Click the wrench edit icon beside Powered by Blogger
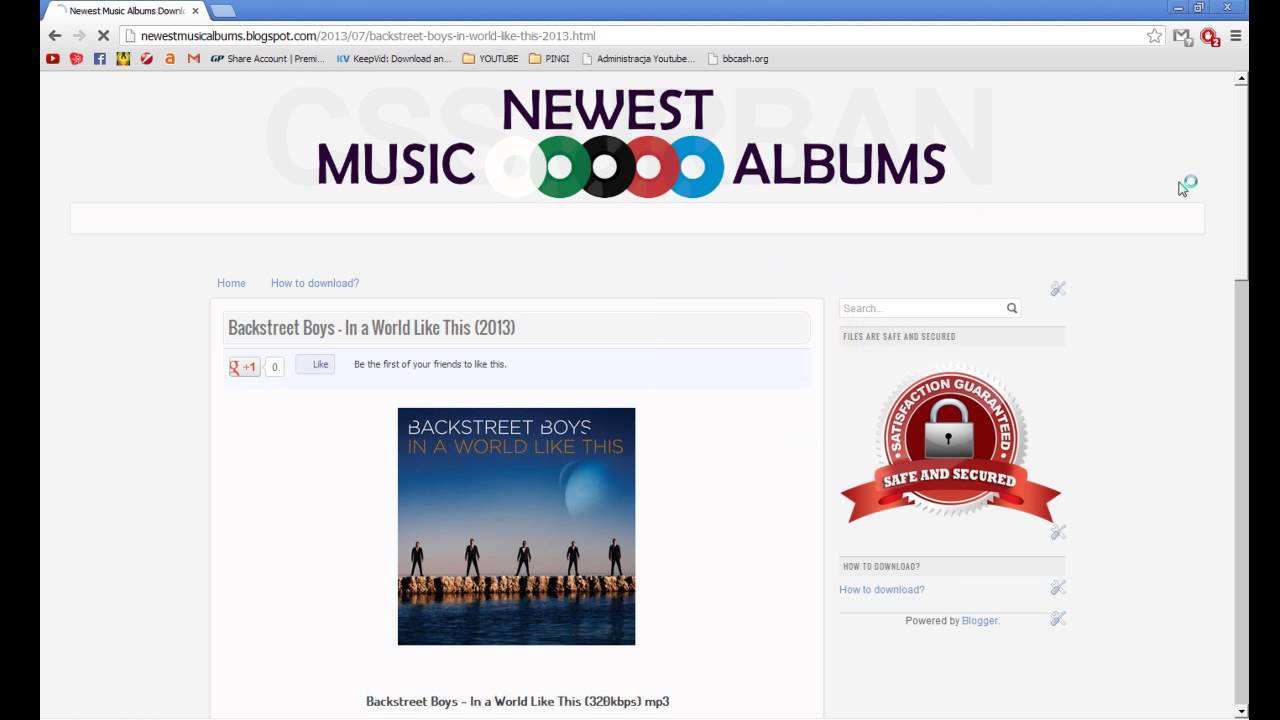This screenshot has height=720, width=1280. [1058, 619]
